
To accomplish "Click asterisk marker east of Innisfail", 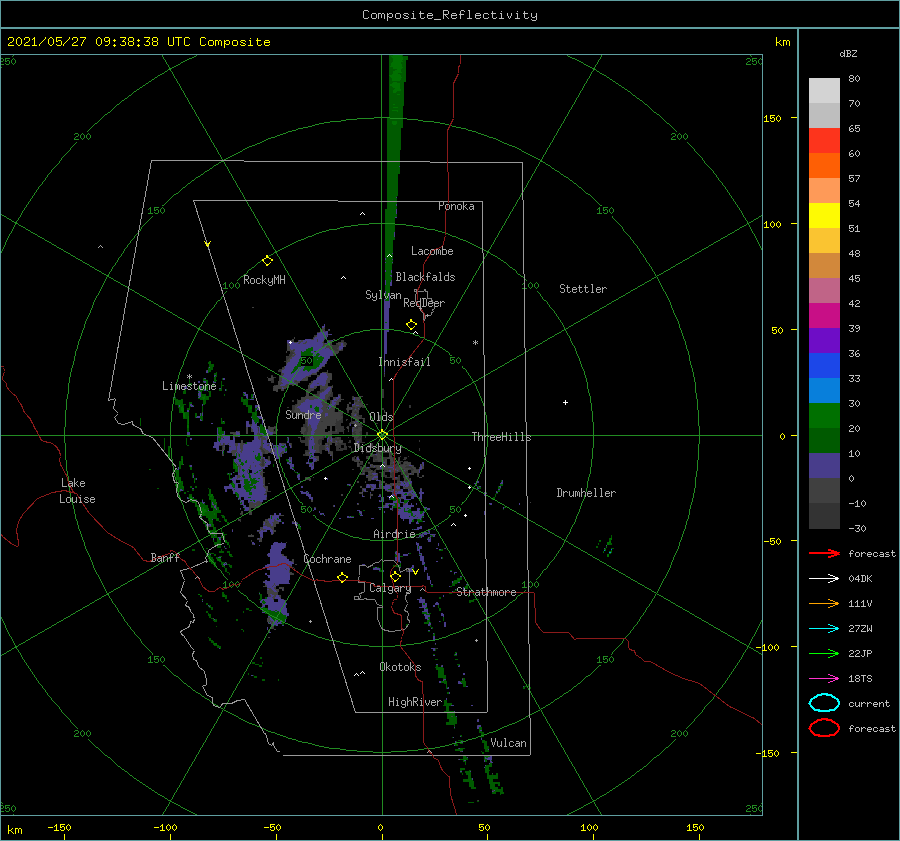I will tap(475, 343).
